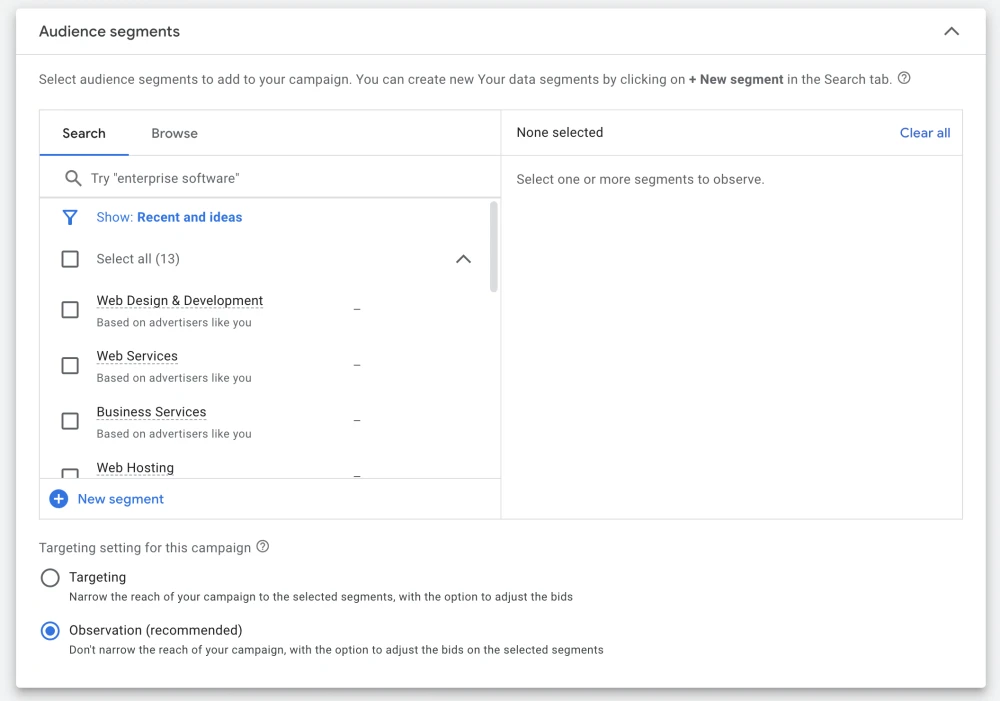This screenshot has width=1000, height=701.
Task: Open help icon next to Targeting setting
Action: pos(263,547)
